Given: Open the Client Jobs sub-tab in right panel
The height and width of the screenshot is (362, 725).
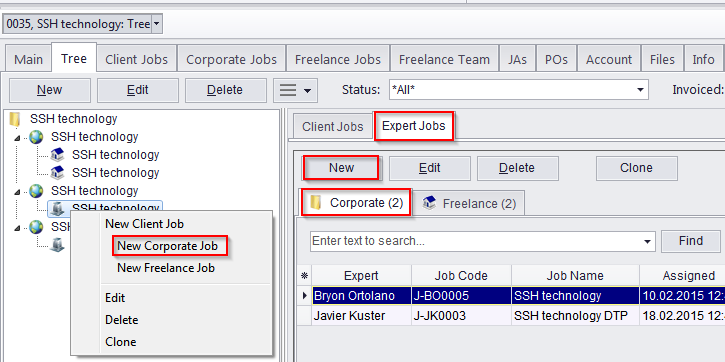Looking at the screenshot, I should click(x=333, y=127).
